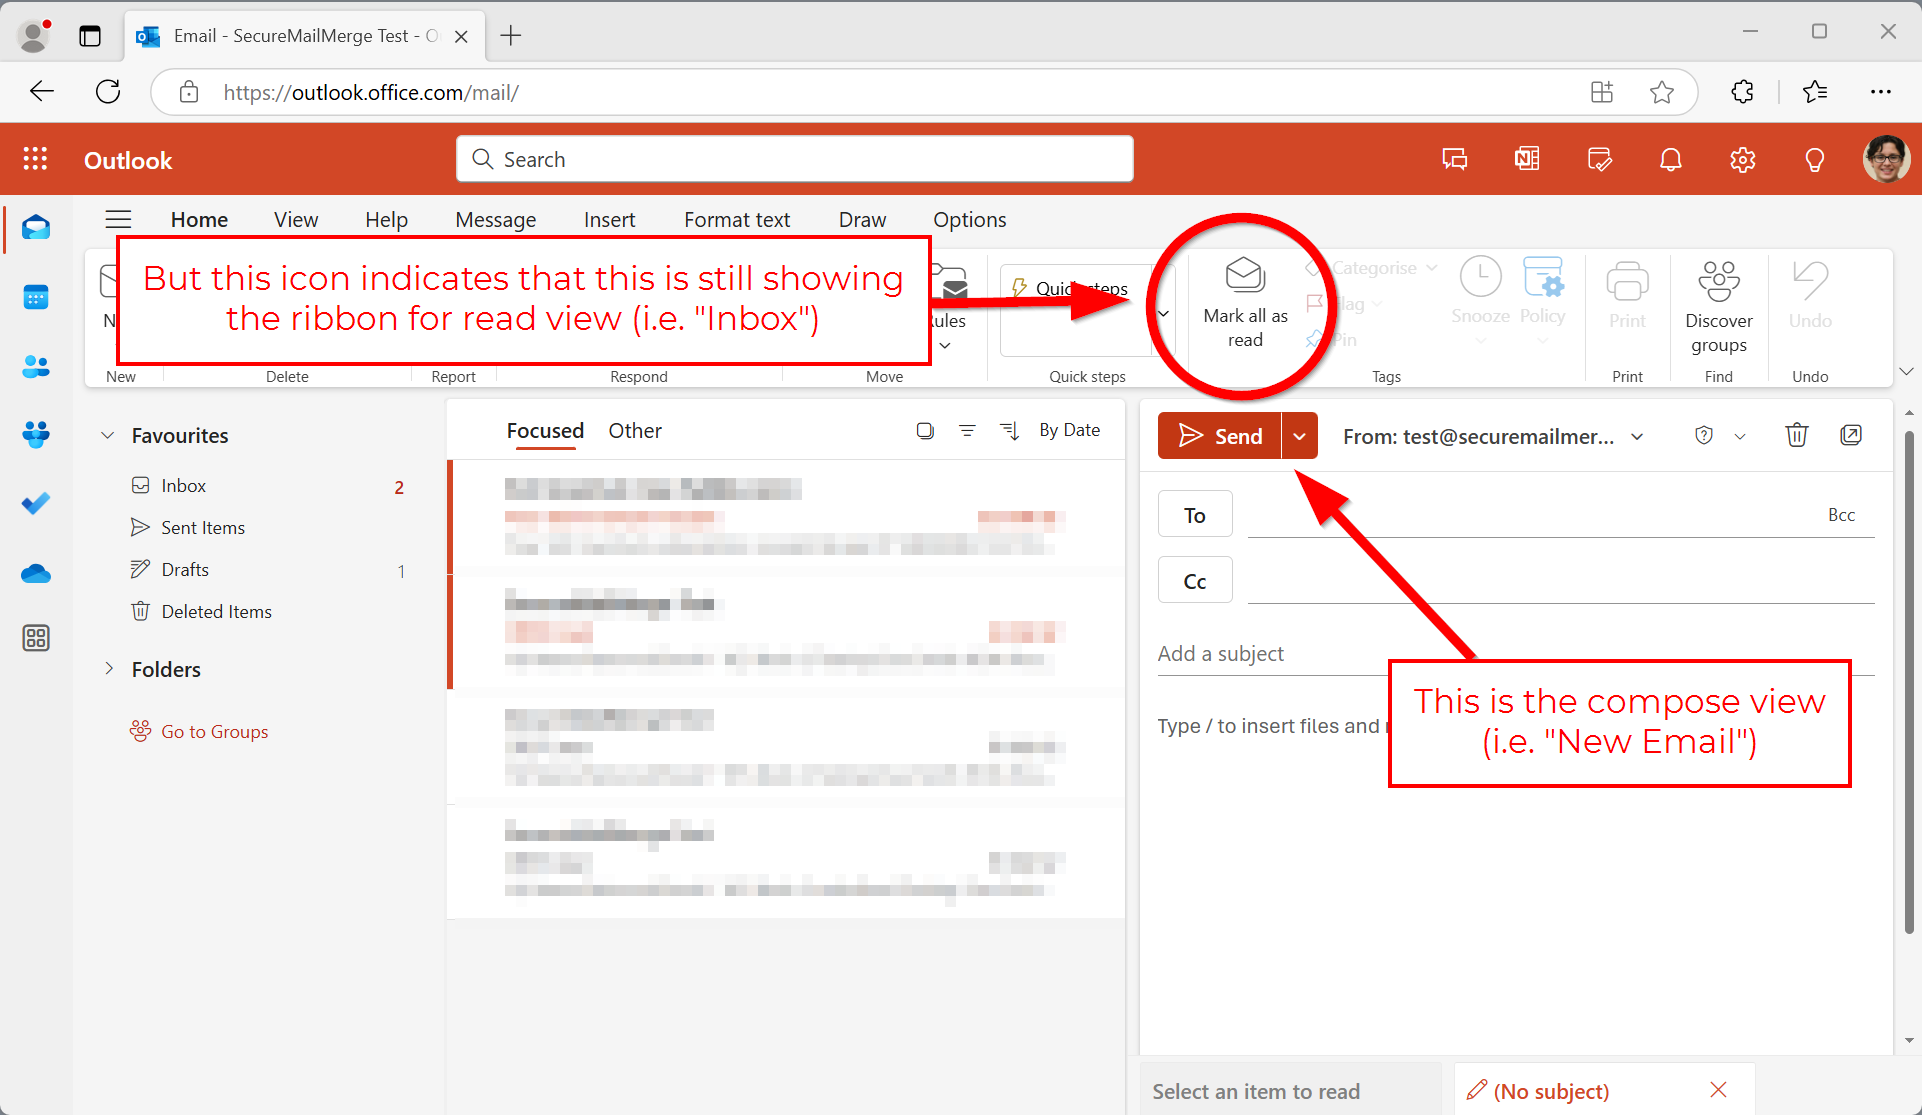Discard draft with trash icon
The image size is (1922, 1115).
tap(1796, 435)
